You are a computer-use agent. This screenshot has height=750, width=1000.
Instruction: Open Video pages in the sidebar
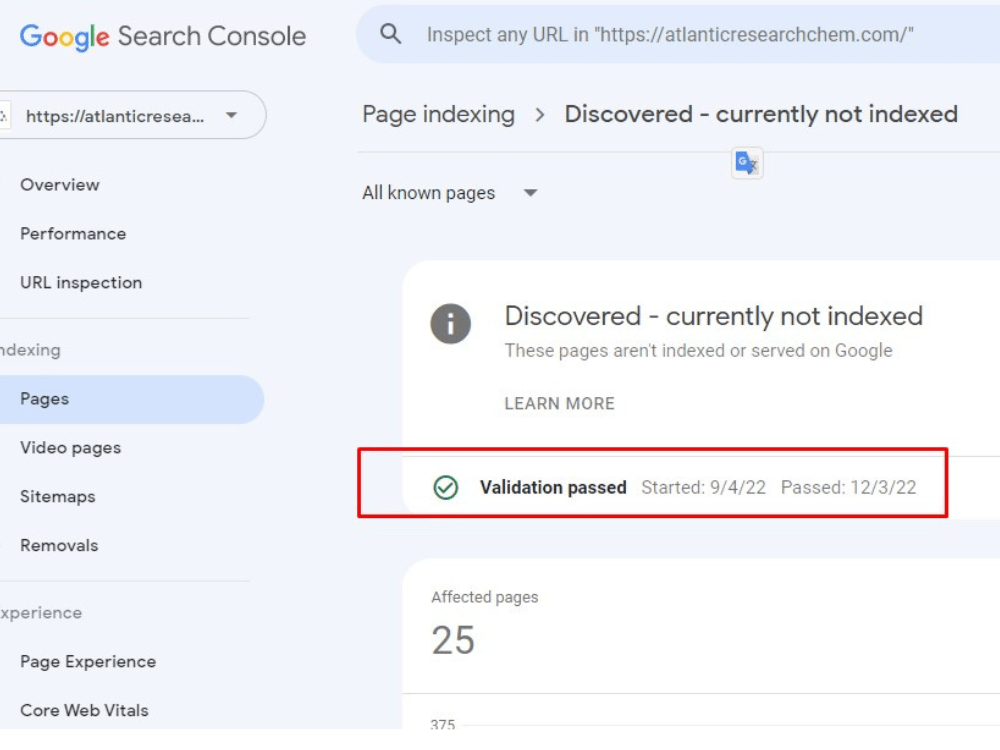(x=71, y=448)
